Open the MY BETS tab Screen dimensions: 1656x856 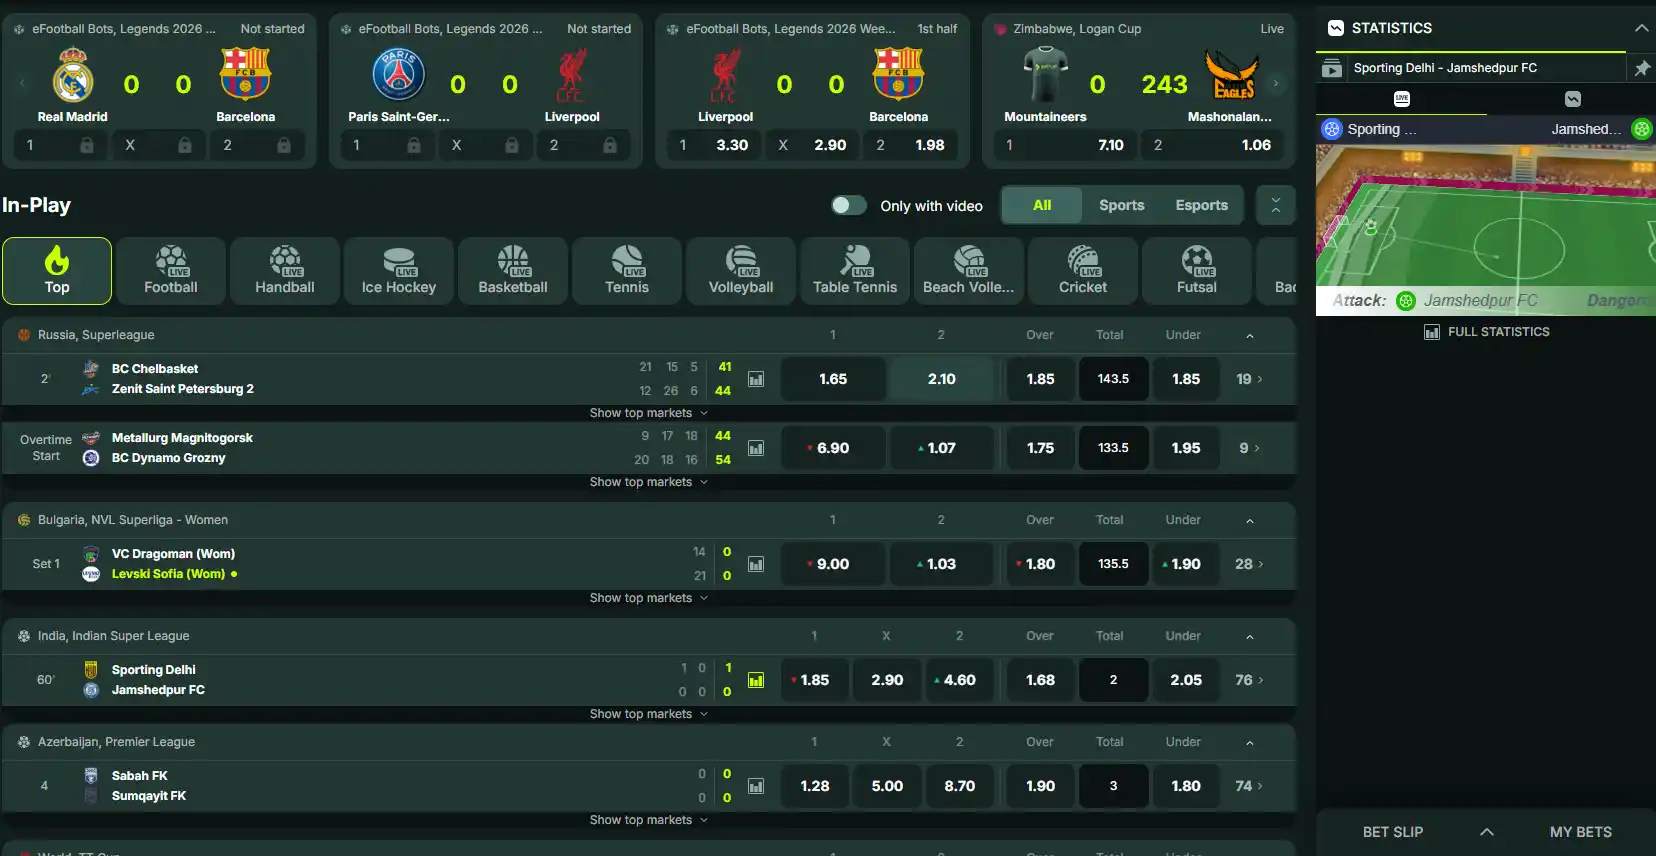pyautogui.click(x=1580, y=832)
